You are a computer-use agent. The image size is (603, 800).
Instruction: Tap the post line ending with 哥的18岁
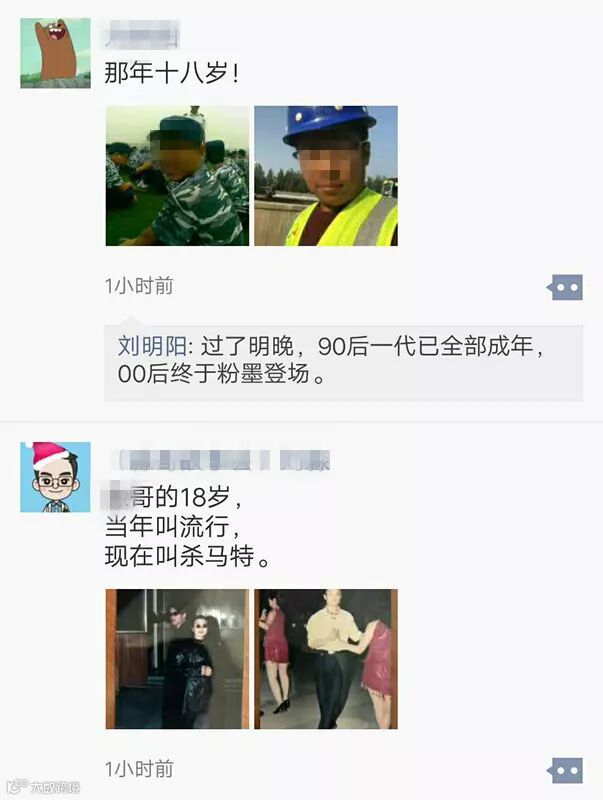(171, 497)
